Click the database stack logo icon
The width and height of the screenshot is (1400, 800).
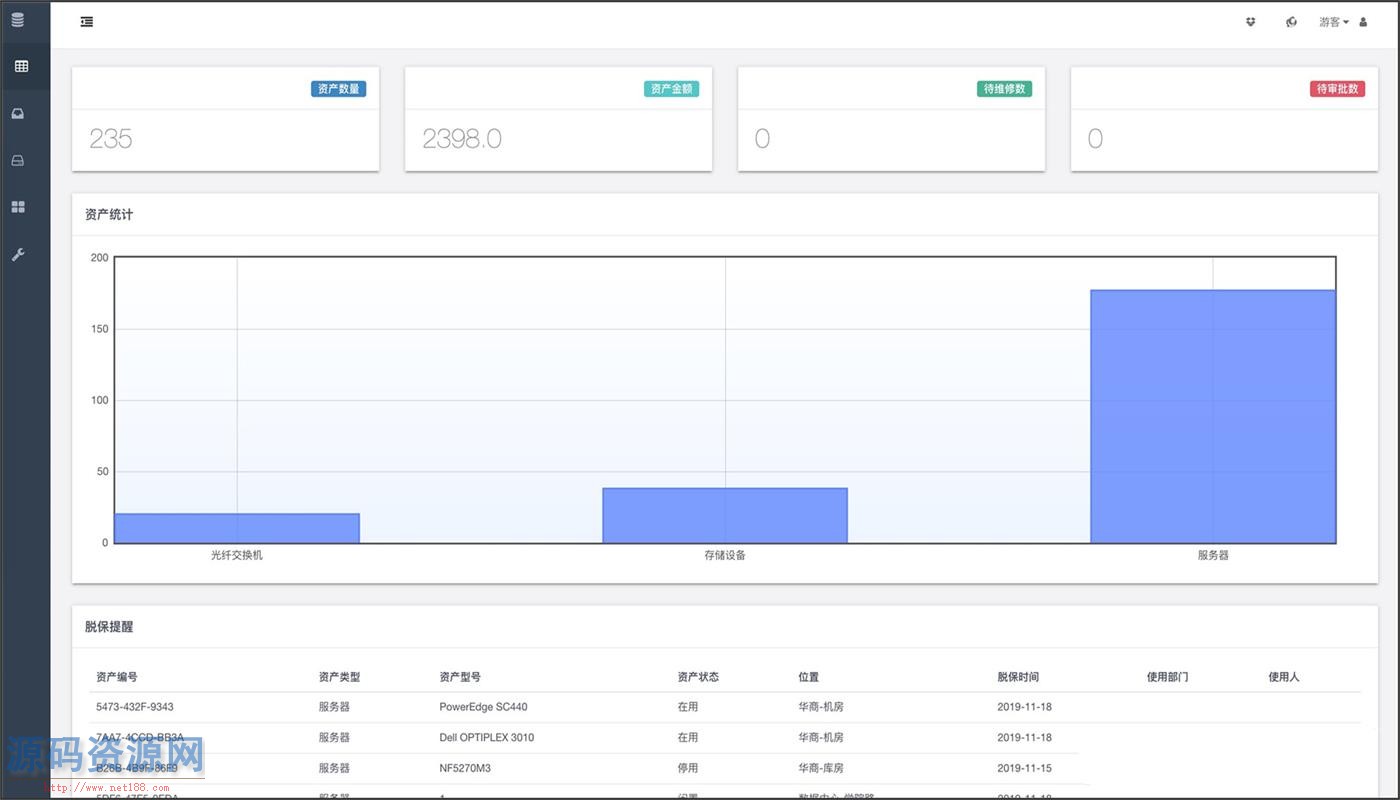(18, 20)
